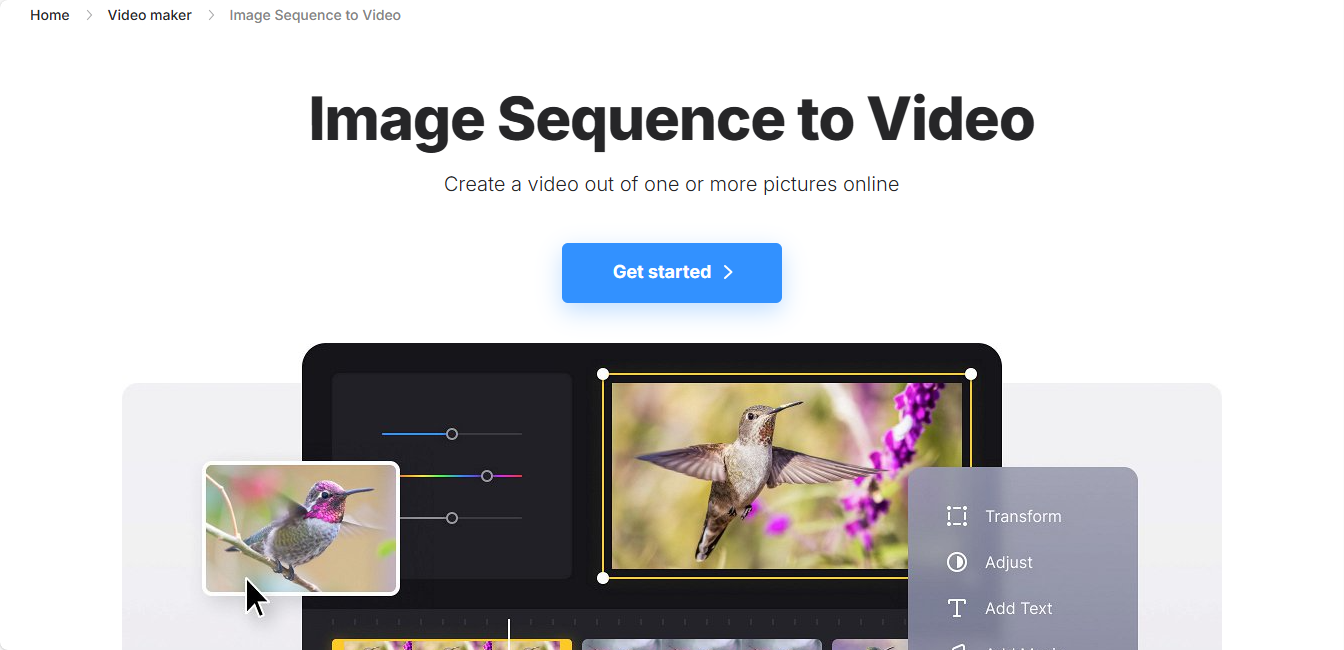Select the Add Text T icon
This screenshot has height=650, width=1344.
click(957, 608)
